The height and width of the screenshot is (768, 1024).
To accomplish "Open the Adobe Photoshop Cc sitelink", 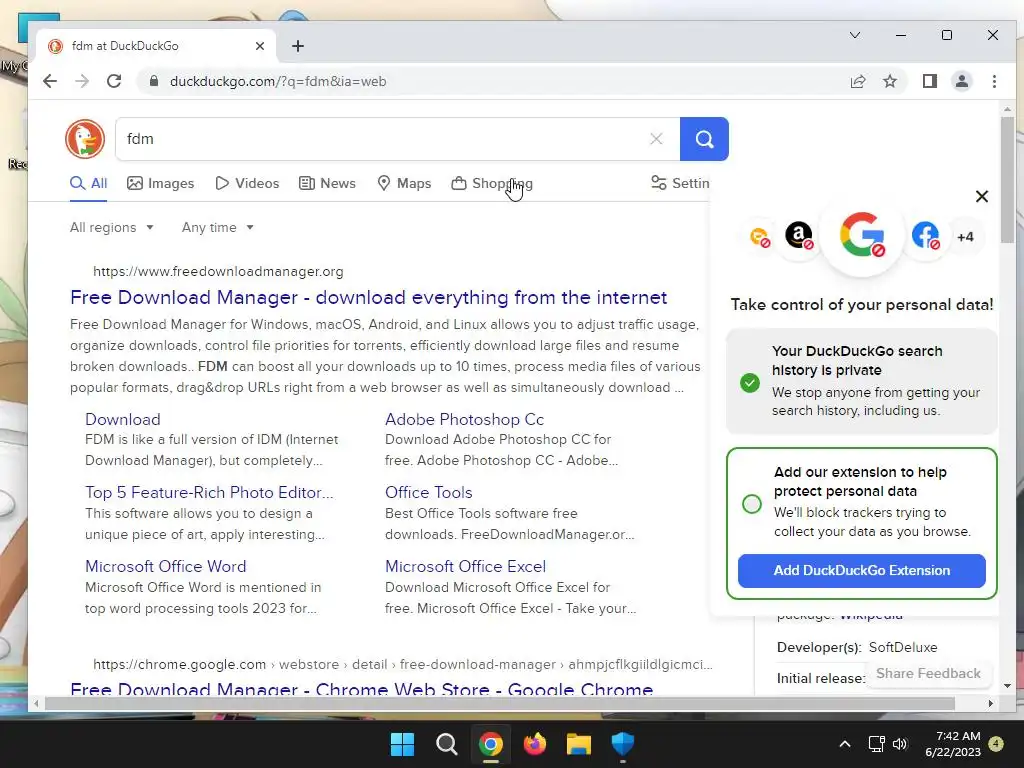I will tap(464, 419).
